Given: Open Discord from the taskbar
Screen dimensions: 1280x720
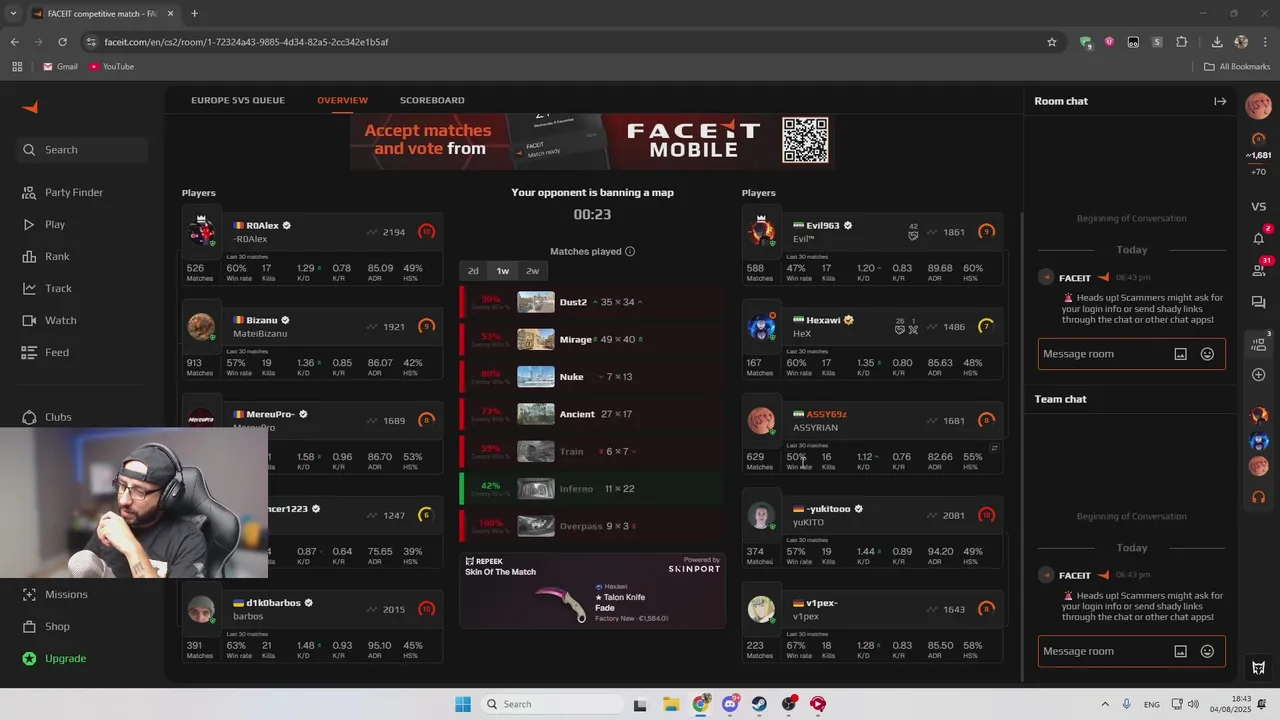Looking at the screenshot, I should 730,704.
